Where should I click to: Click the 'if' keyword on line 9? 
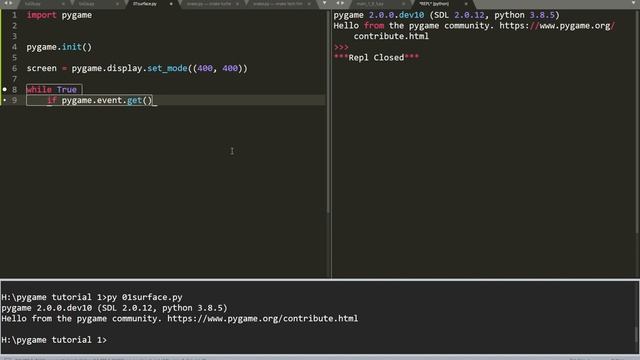click(51, 100)
